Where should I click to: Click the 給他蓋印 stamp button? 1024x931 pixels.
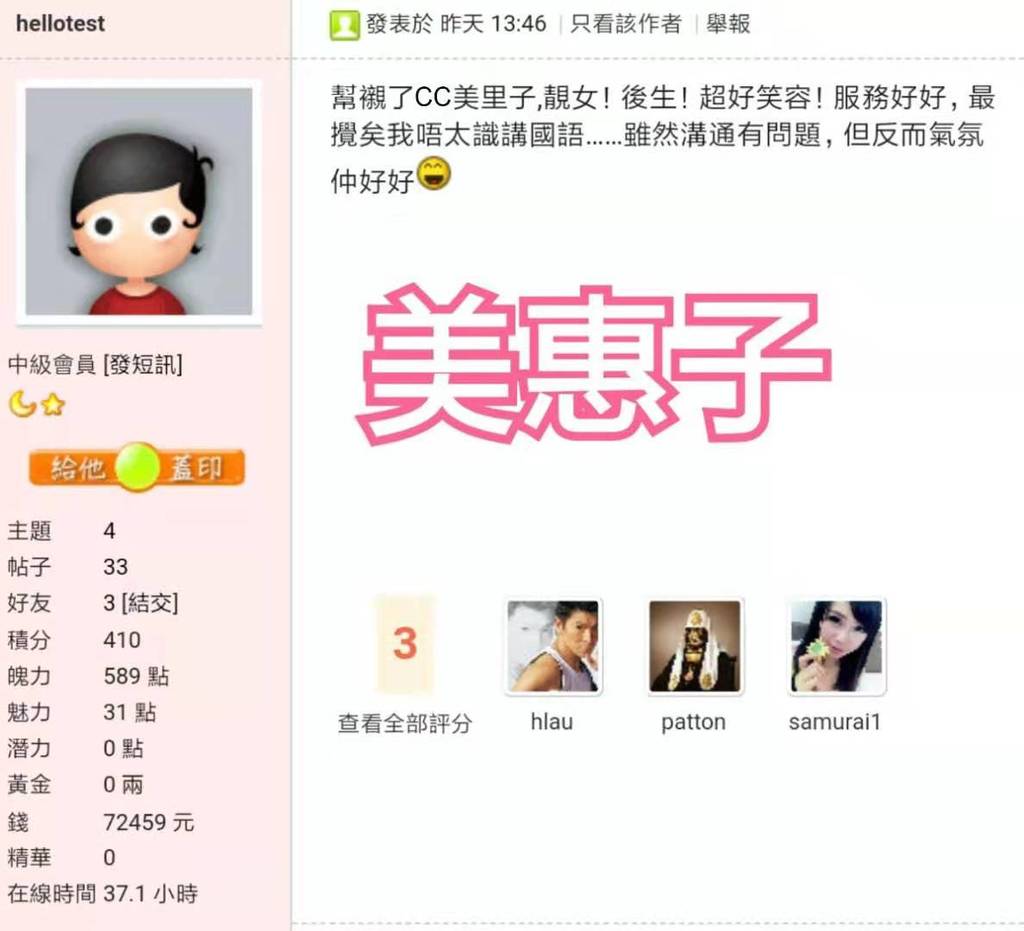[136, 467]
